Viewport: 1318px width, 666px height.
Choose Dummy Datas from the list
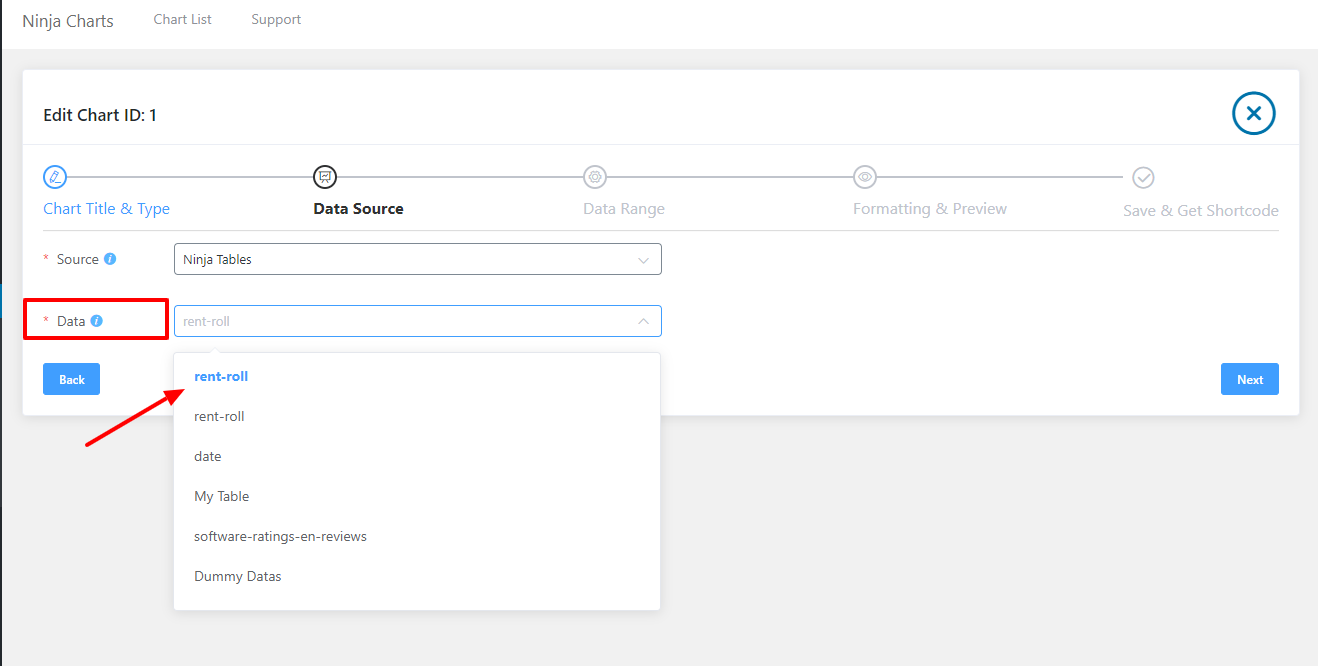(x=237, y=575)
